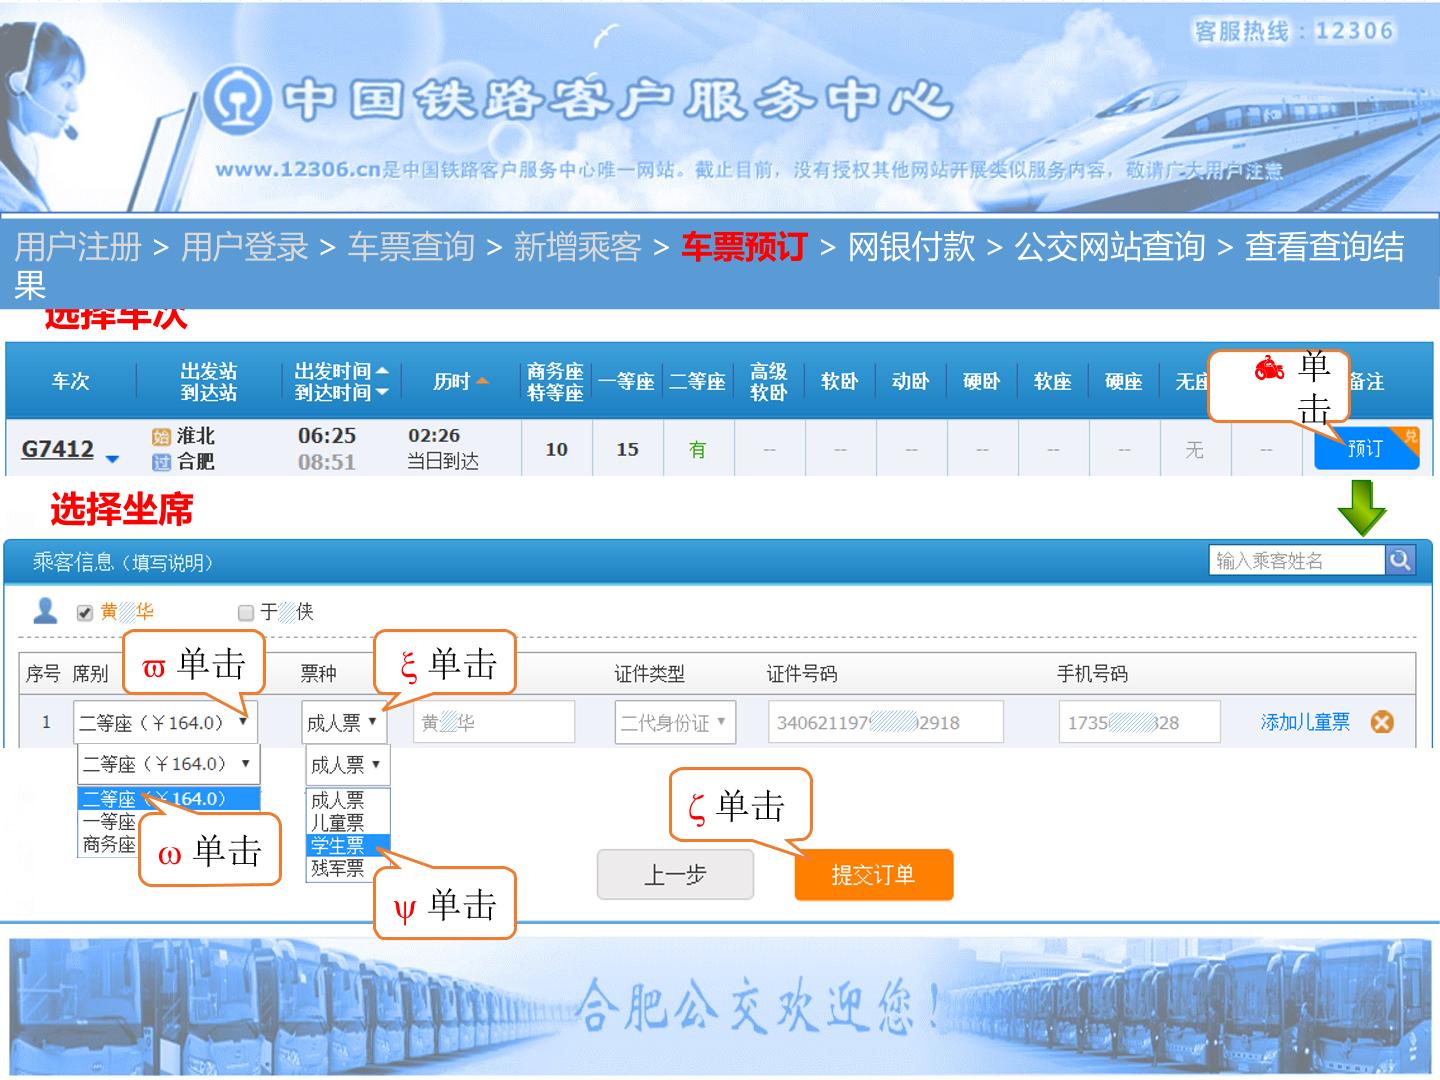Click the 始 origin station icon beside 淮北
1440x1080 pixels.
[161, 436]
